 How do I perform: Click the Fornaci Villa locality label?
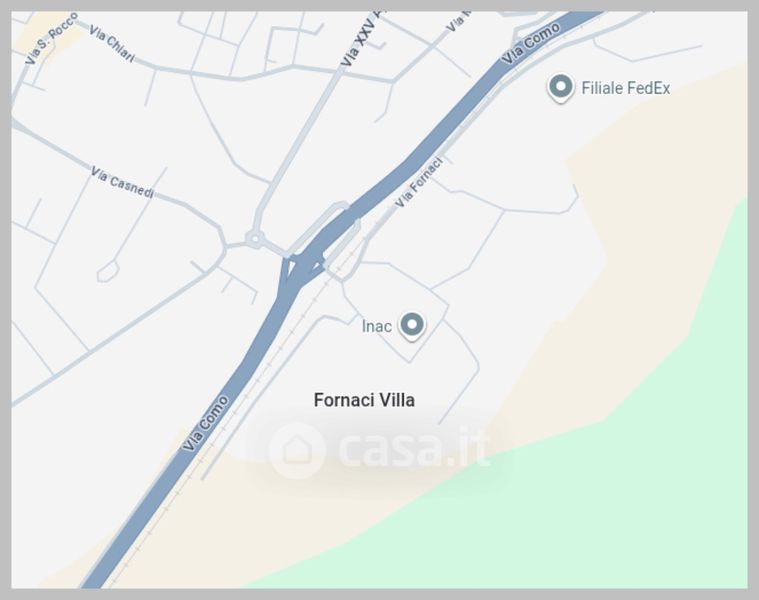364,400
